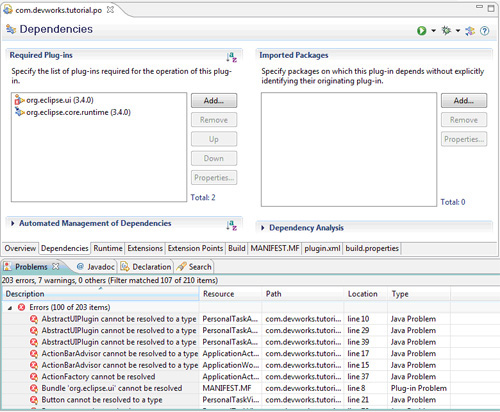The image size is (500, 412).
Task: Open the debug icon's dropdown arrow
Action: 458,31
